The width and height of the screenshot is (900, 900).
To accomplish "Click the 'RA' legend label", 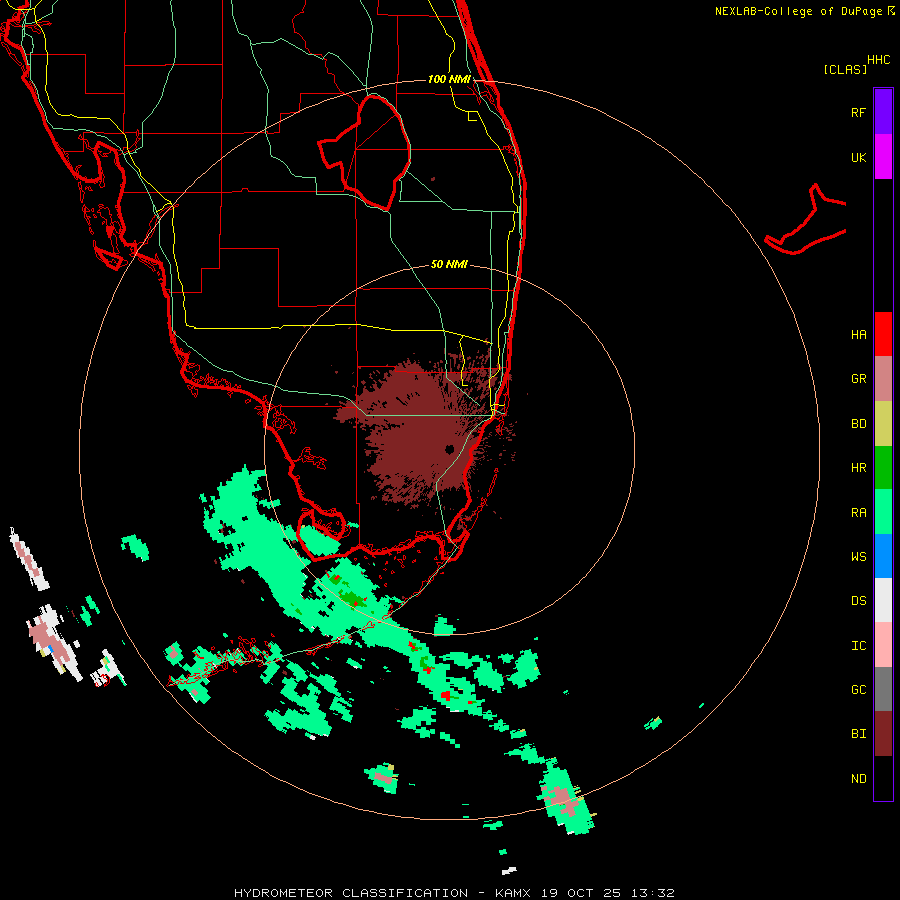I will (x=858, y=513).
